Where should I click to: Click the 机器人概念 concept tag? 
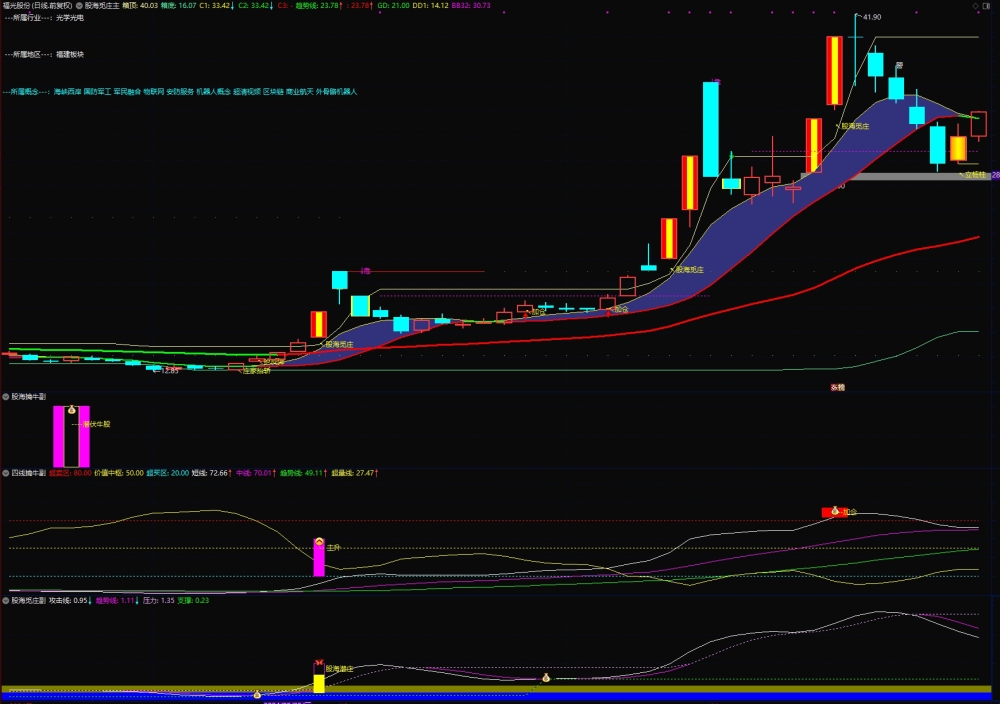pos(213,92)
